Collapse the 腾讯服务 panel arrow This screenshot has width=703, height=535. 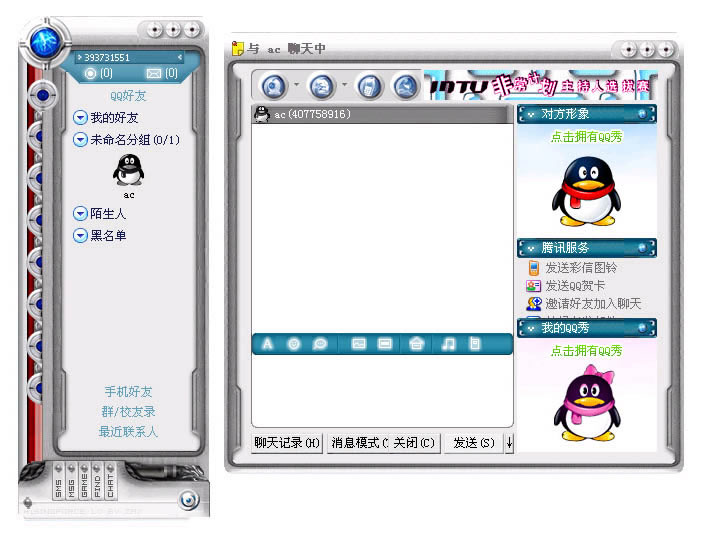(x=531, y=248)
